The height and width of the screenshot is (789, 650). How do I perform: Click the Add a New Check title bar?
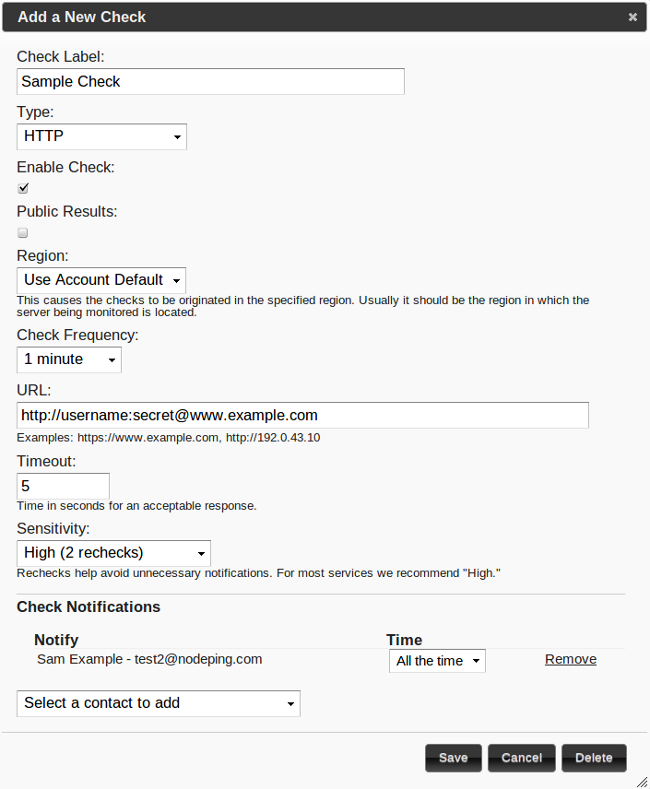300,17
